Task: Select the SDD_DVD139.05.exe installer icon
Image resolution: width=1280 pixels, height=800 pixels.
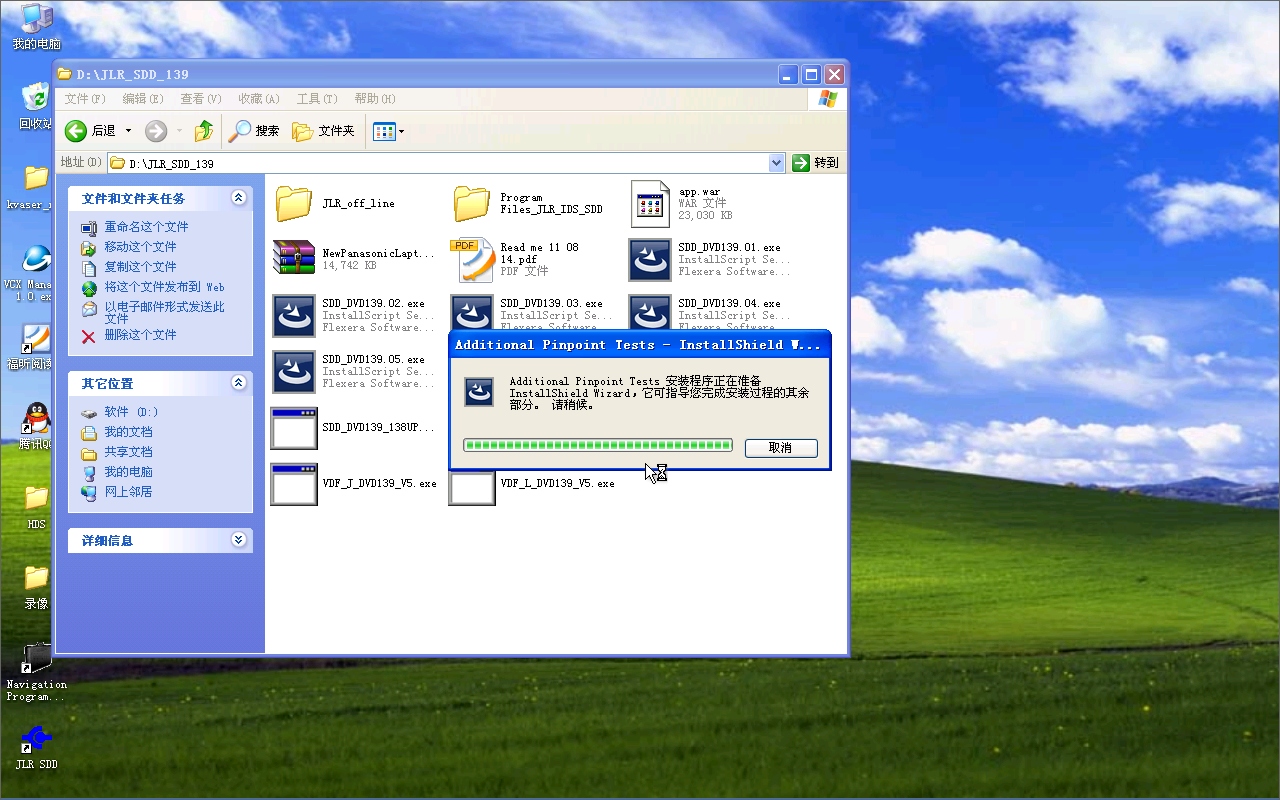Action: (x=294, y=371)
